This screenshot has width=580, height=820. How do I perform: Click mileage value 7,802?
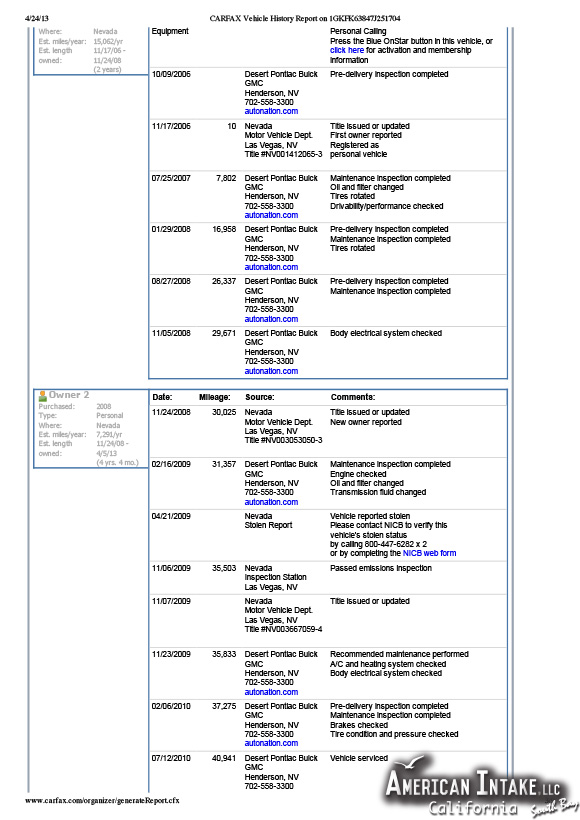coord(226,178)
